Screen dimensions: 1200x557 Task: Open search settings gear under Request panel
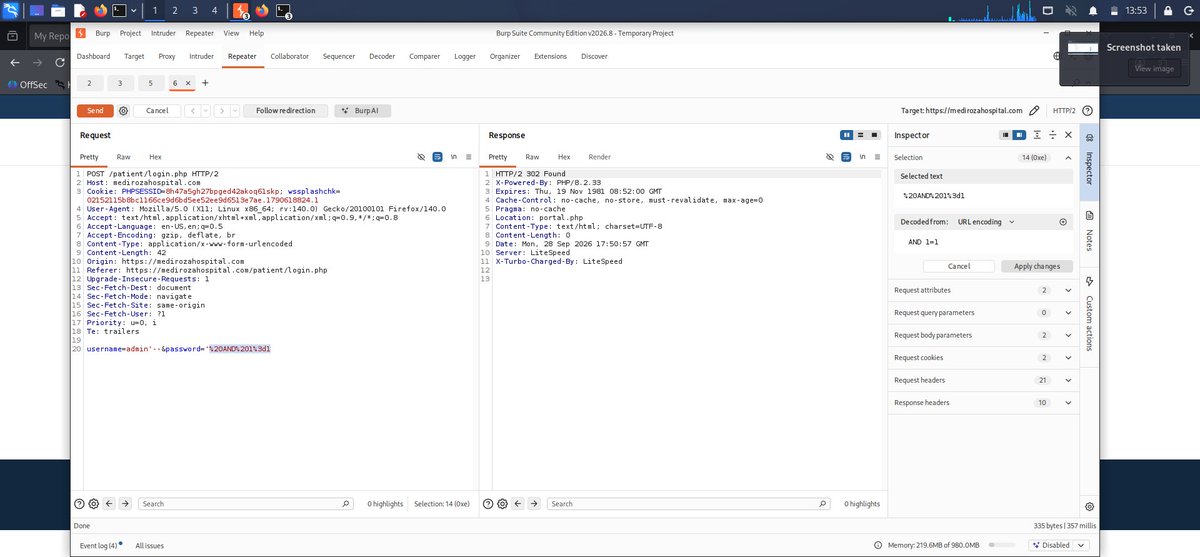coord(93,503)
